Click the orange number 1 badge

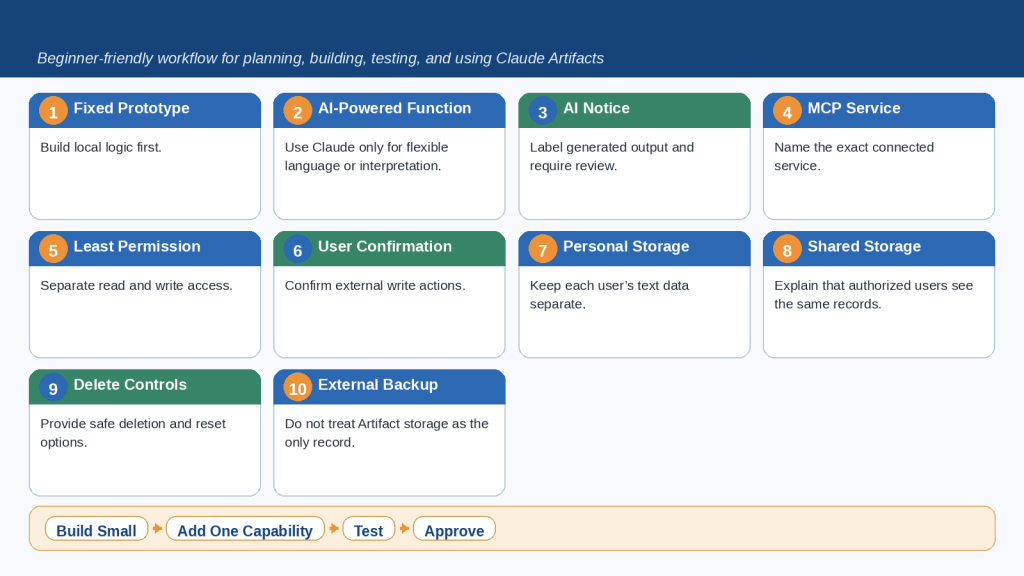pos(53,111)
